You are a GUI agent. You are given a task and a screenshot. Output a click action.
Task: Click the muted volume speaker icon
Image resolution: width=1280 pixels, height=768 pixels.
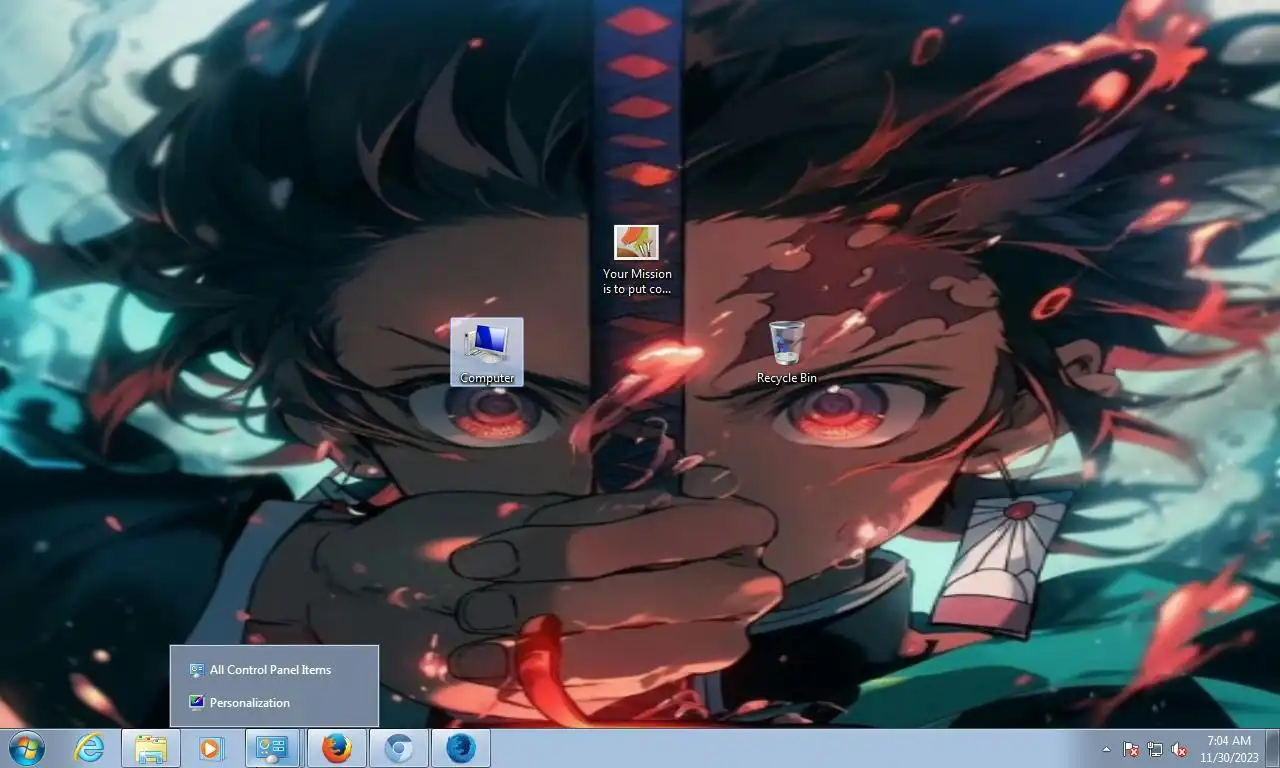pyautogui.click(x=1179, y=749)
